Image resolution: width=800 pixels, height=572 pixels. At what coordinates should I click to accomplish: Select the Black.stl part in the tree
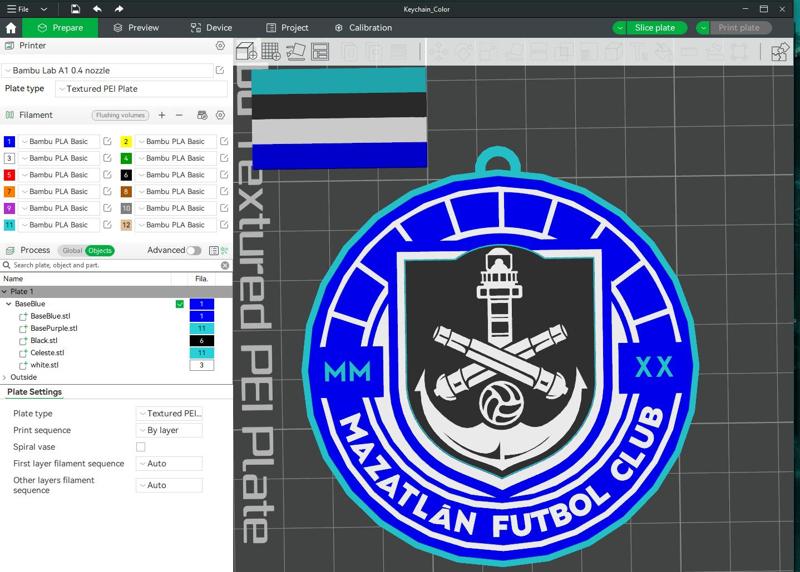point(44,340)
